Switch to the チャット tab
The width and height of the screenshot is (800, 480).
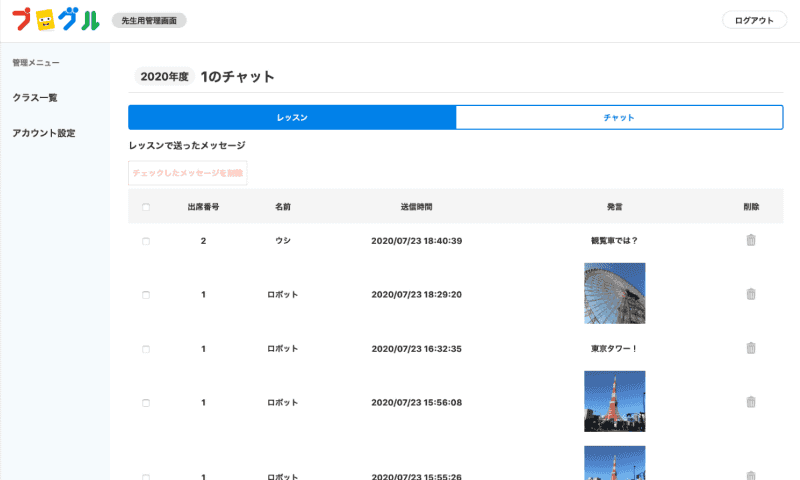tap(619, 117)
